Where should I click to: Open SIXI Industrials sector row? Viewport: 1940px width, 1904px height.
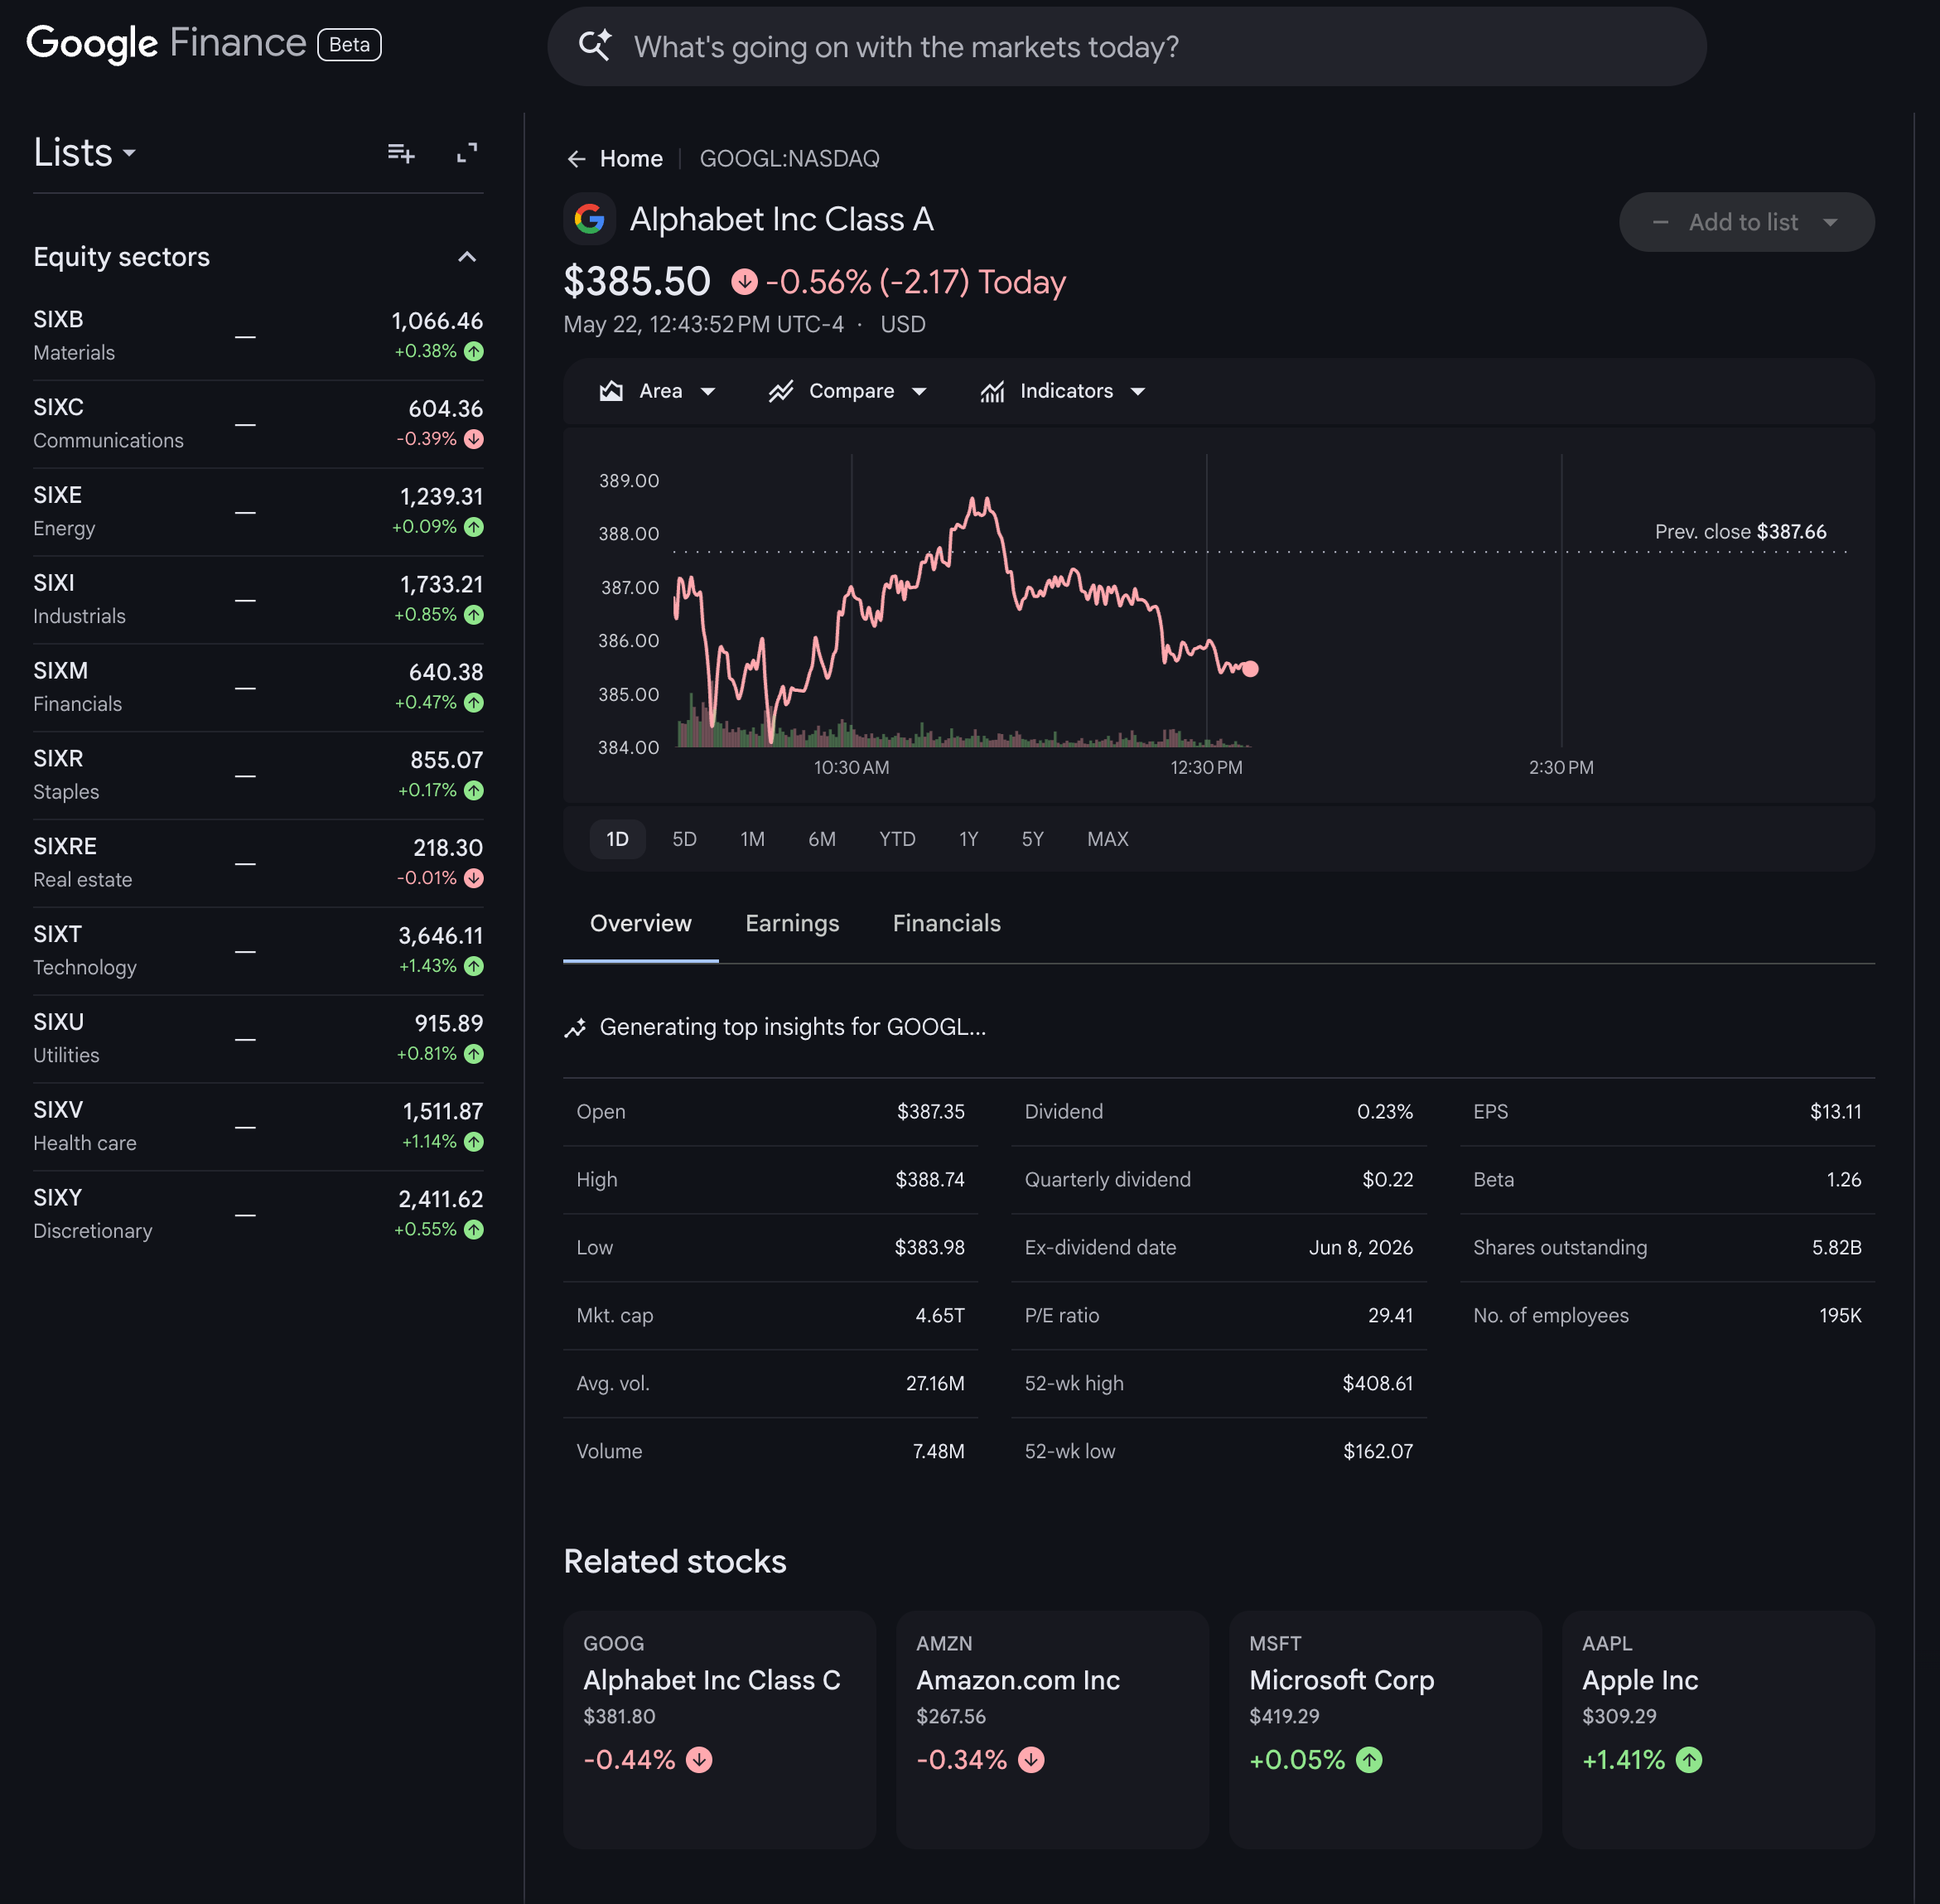[258, 600]
